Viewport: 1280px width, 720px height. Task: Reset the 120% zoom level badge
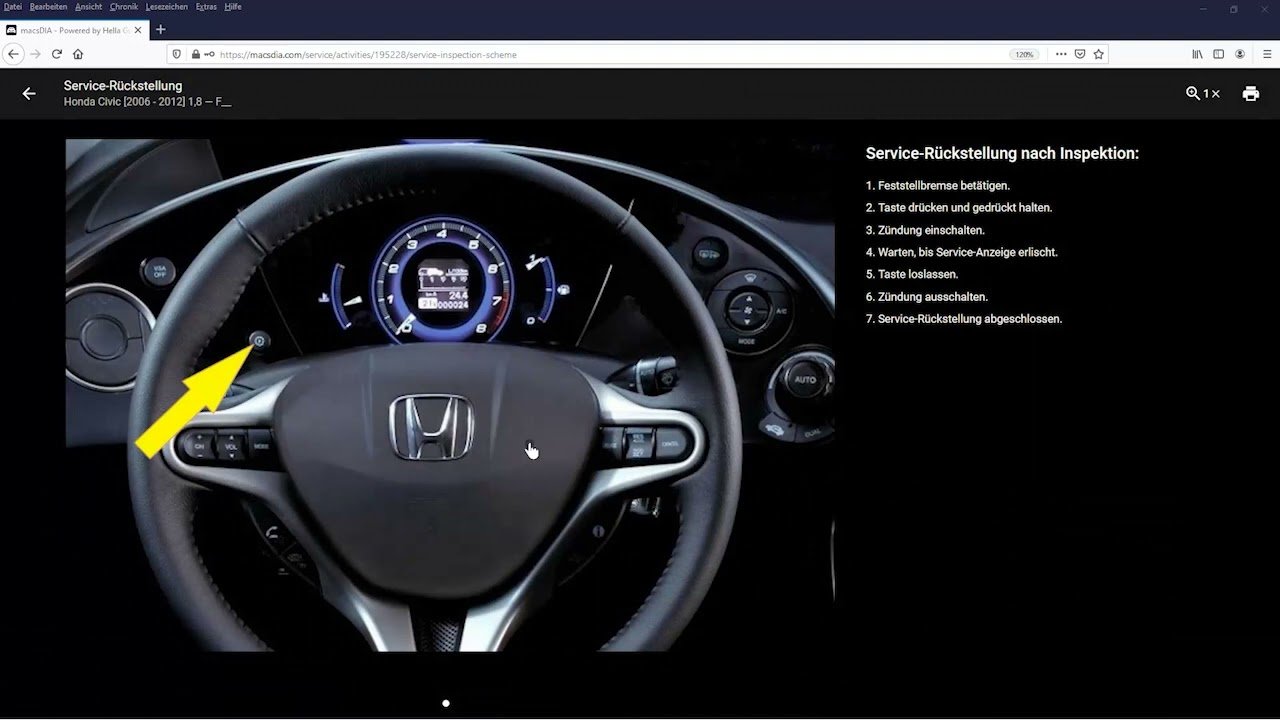tap(1024, 54)
